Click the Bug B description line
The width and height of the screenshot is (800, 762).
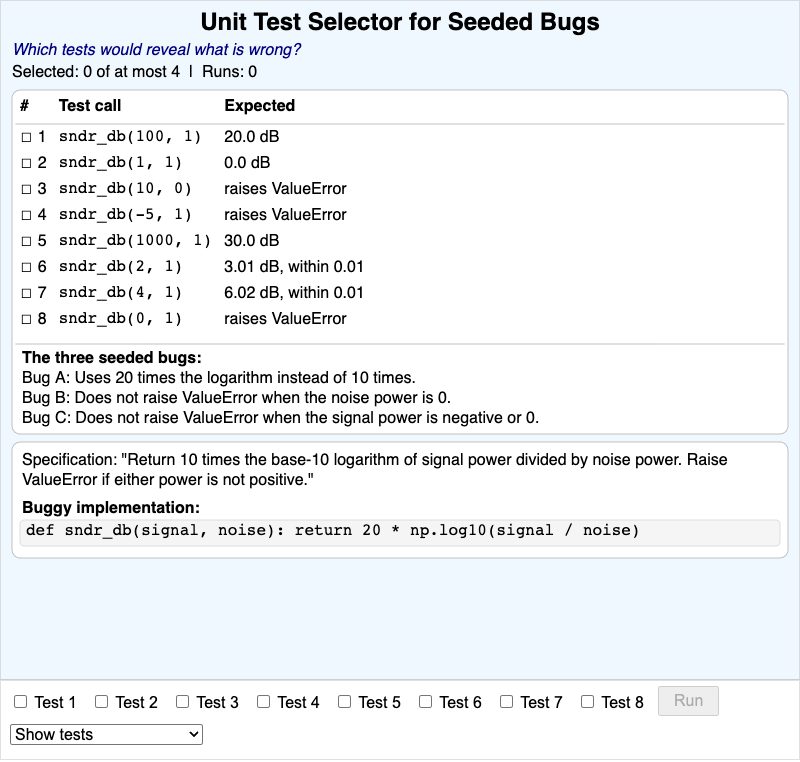click(236, 397)
